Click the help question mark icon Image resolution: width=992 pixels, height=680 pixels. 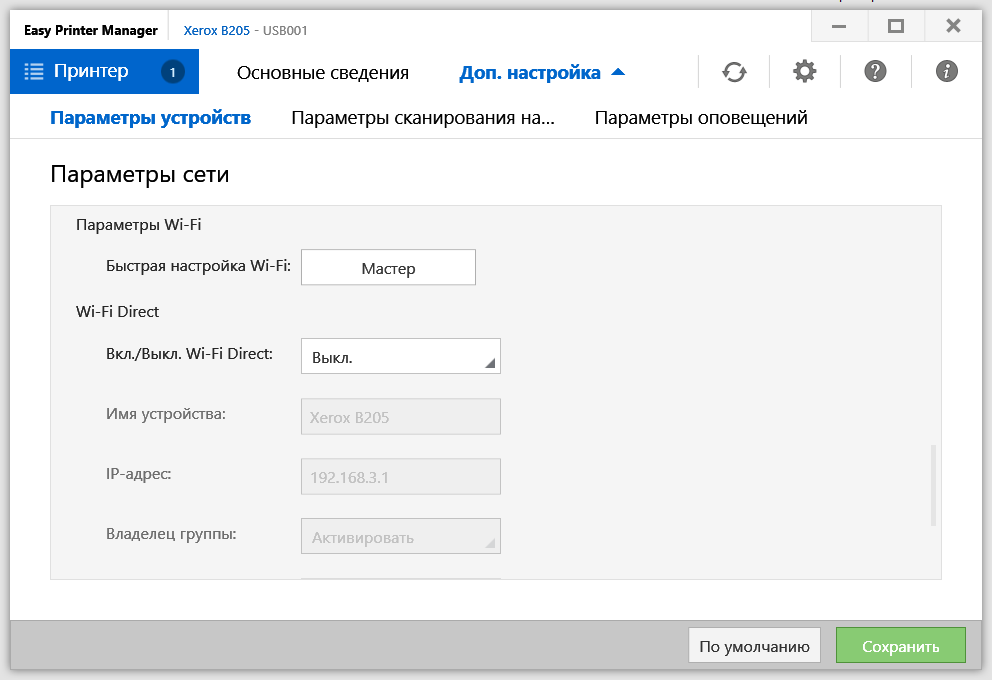click(x=875, y=72)
